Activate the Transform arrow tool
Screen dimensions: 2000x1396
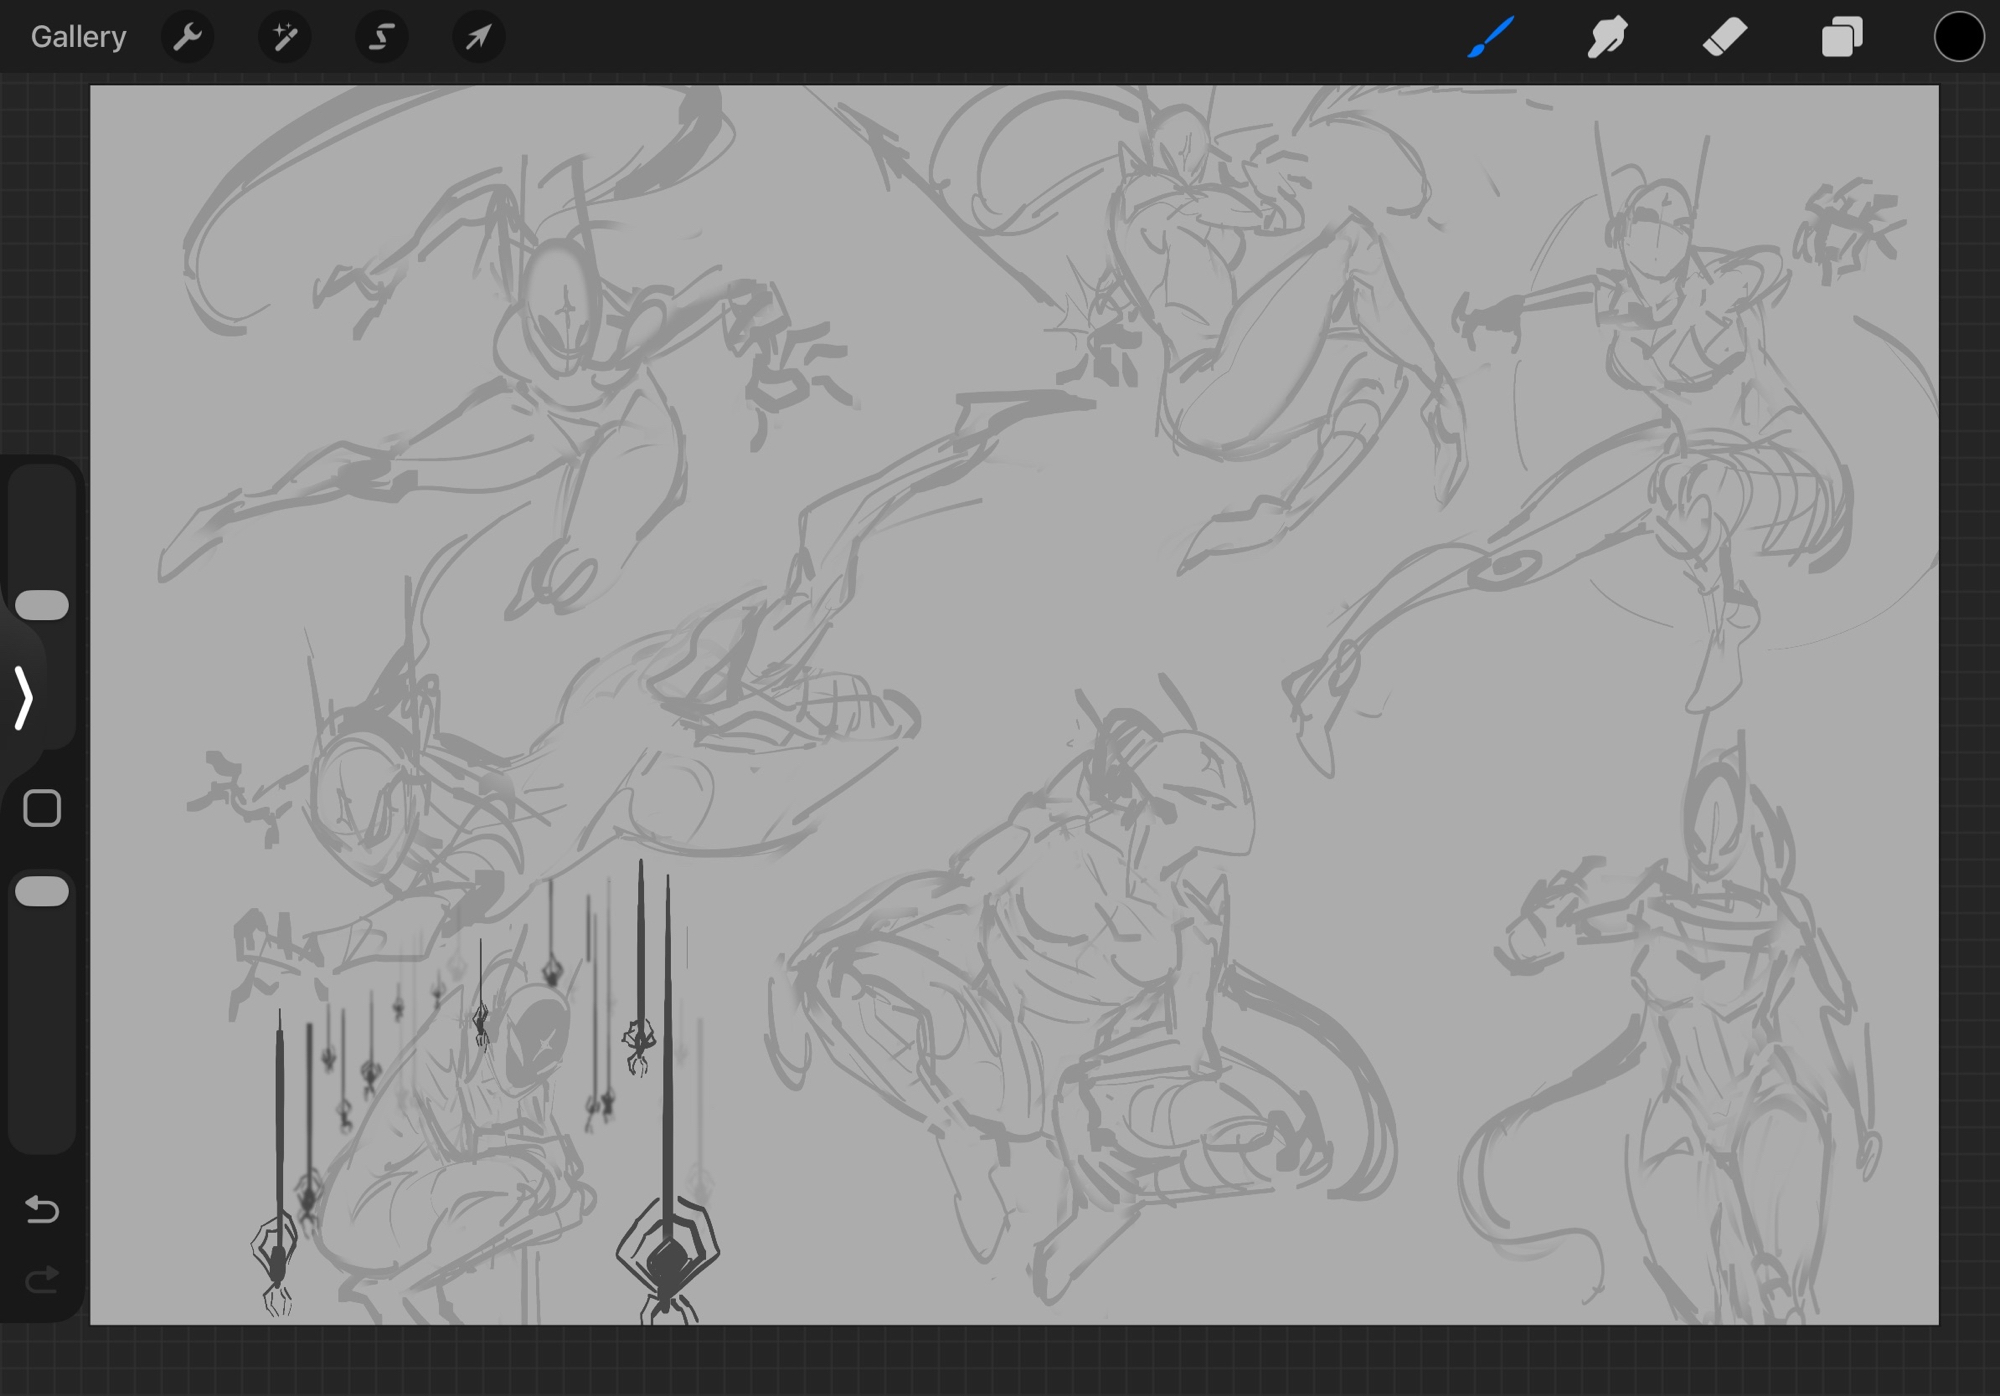(x=478, y=37)
